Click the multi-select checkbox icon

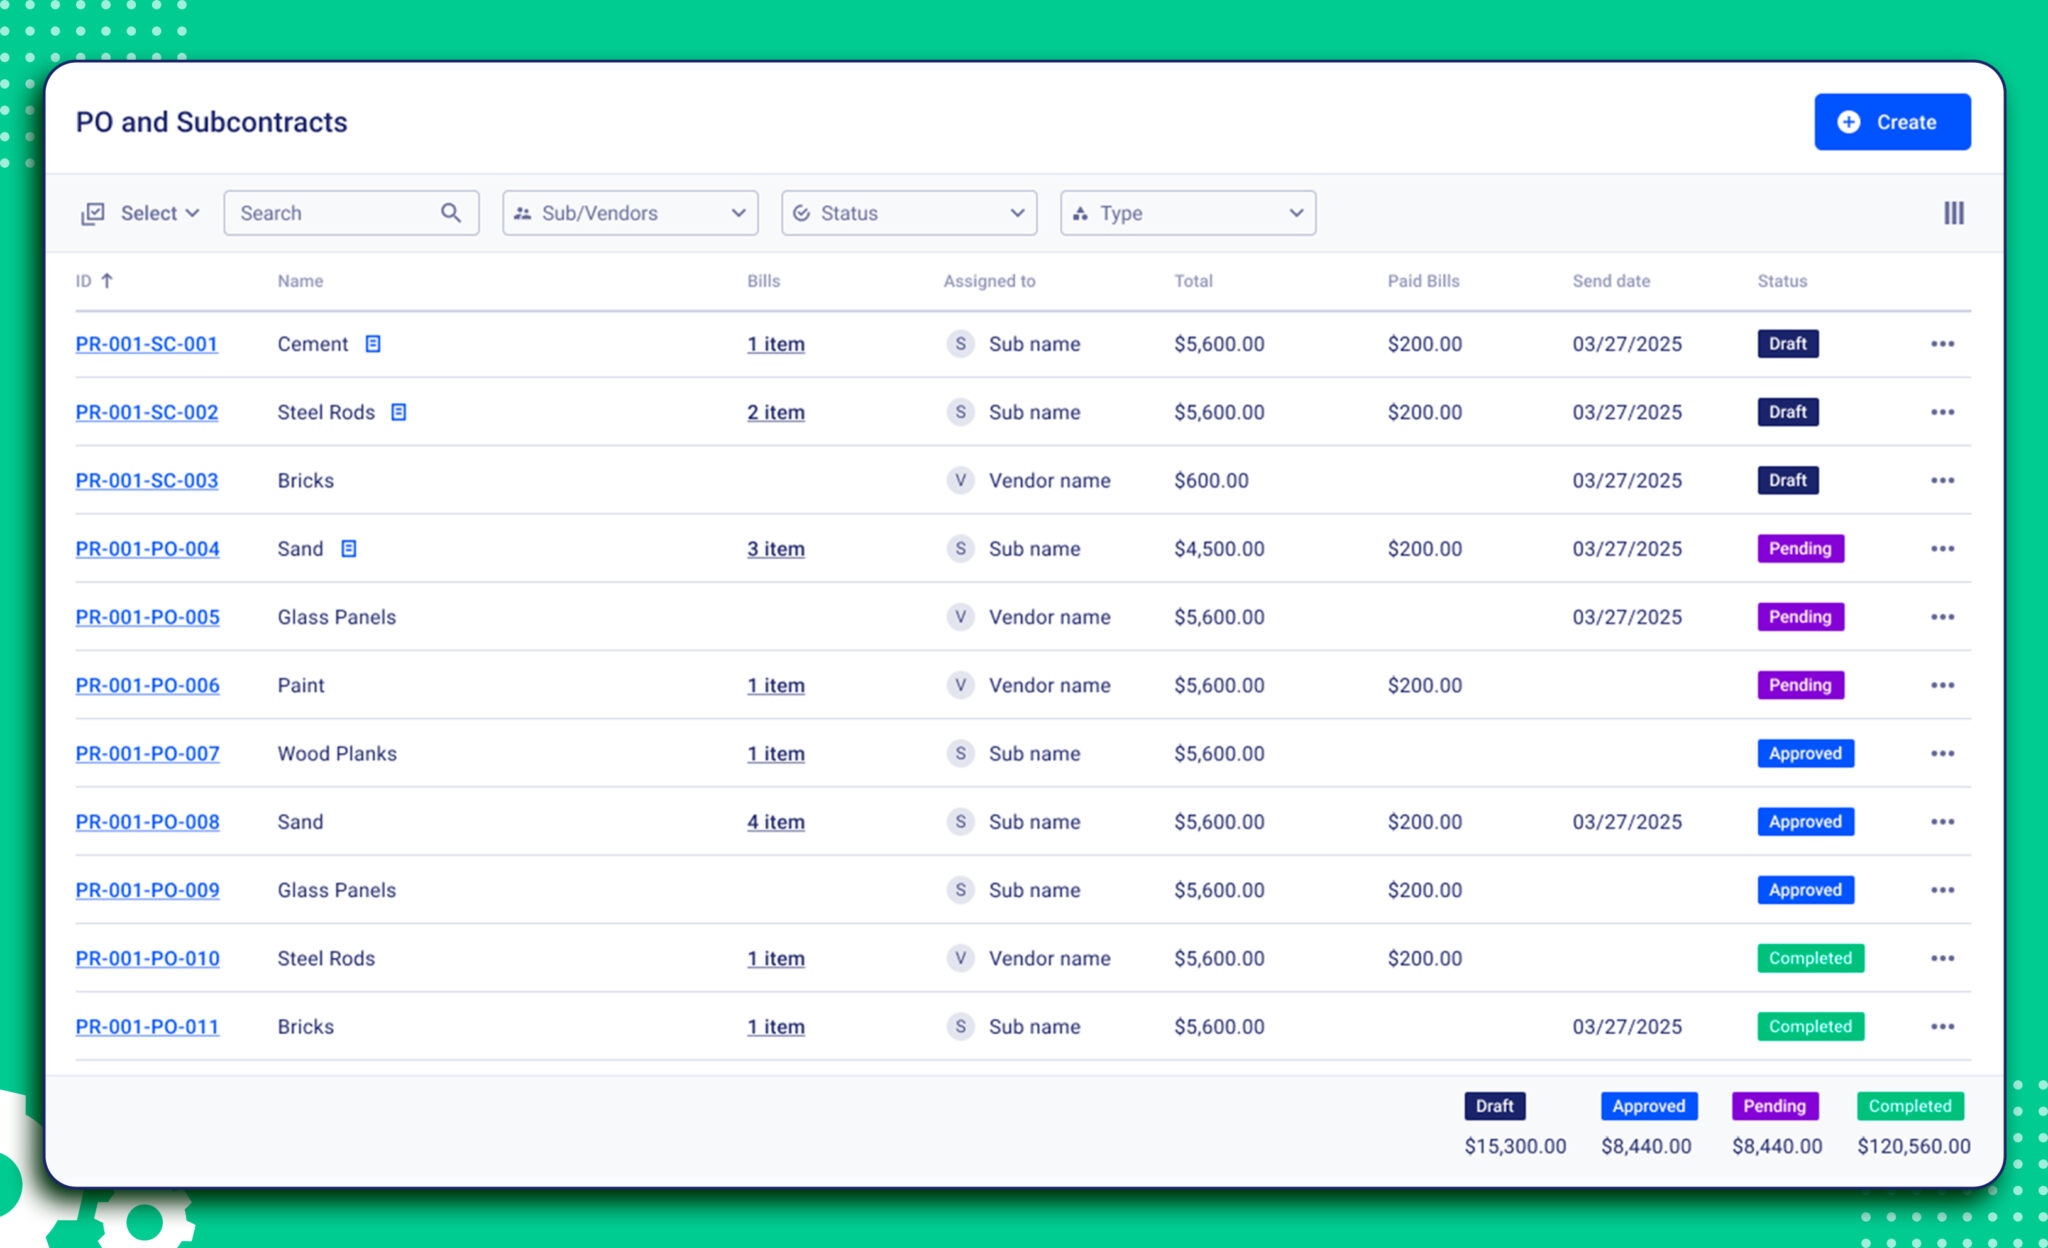(93, 213)
